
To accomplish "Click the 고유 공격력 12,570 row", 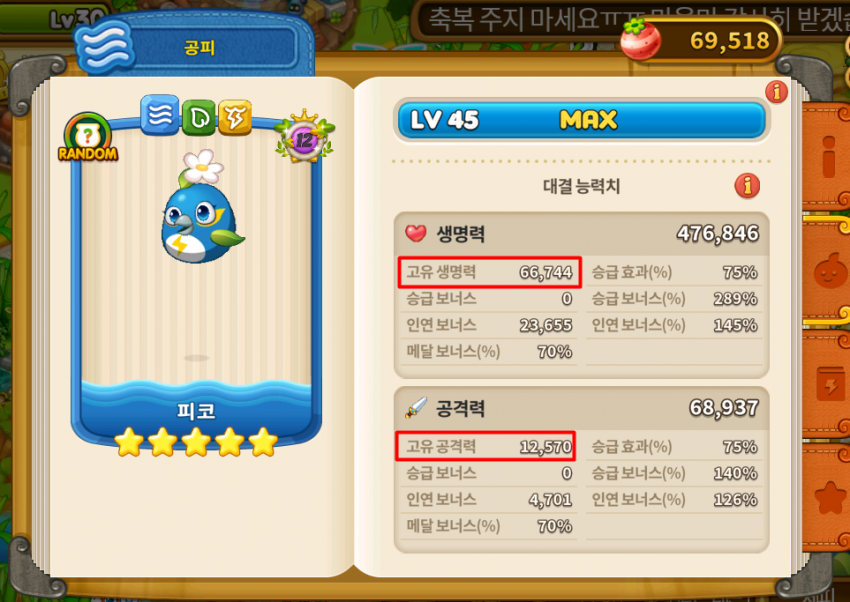I will (486, 446).
